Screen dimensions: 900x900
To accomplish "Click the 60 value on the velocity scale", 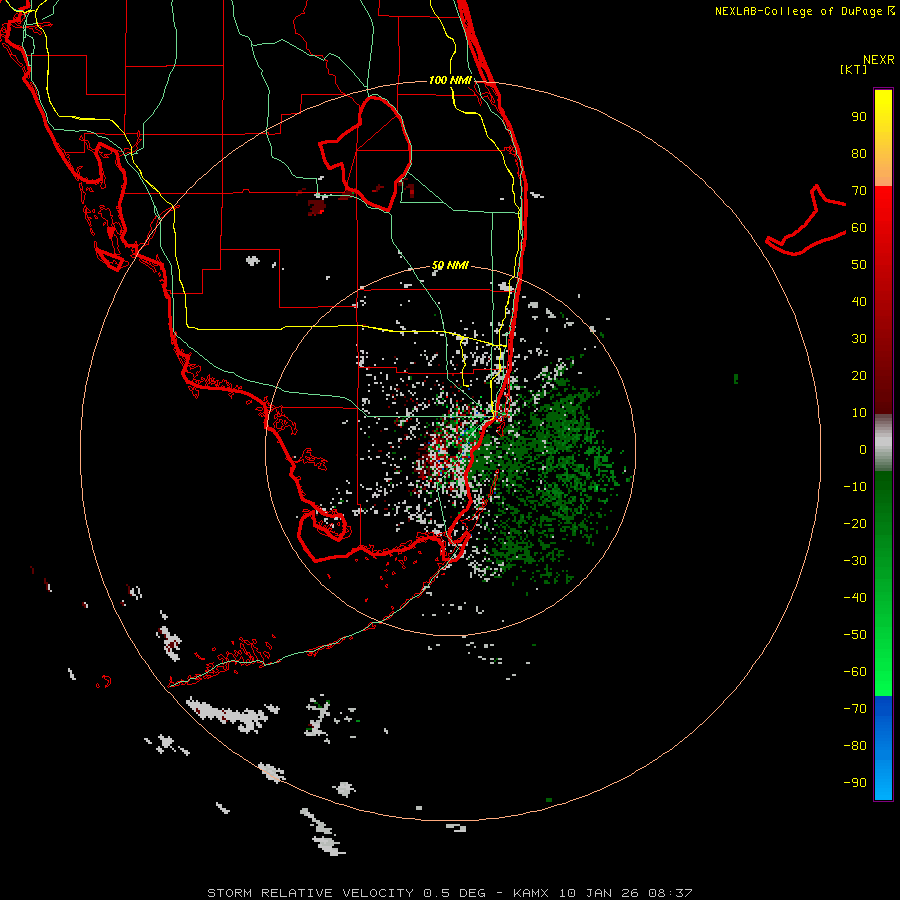I will click(859, 227).
